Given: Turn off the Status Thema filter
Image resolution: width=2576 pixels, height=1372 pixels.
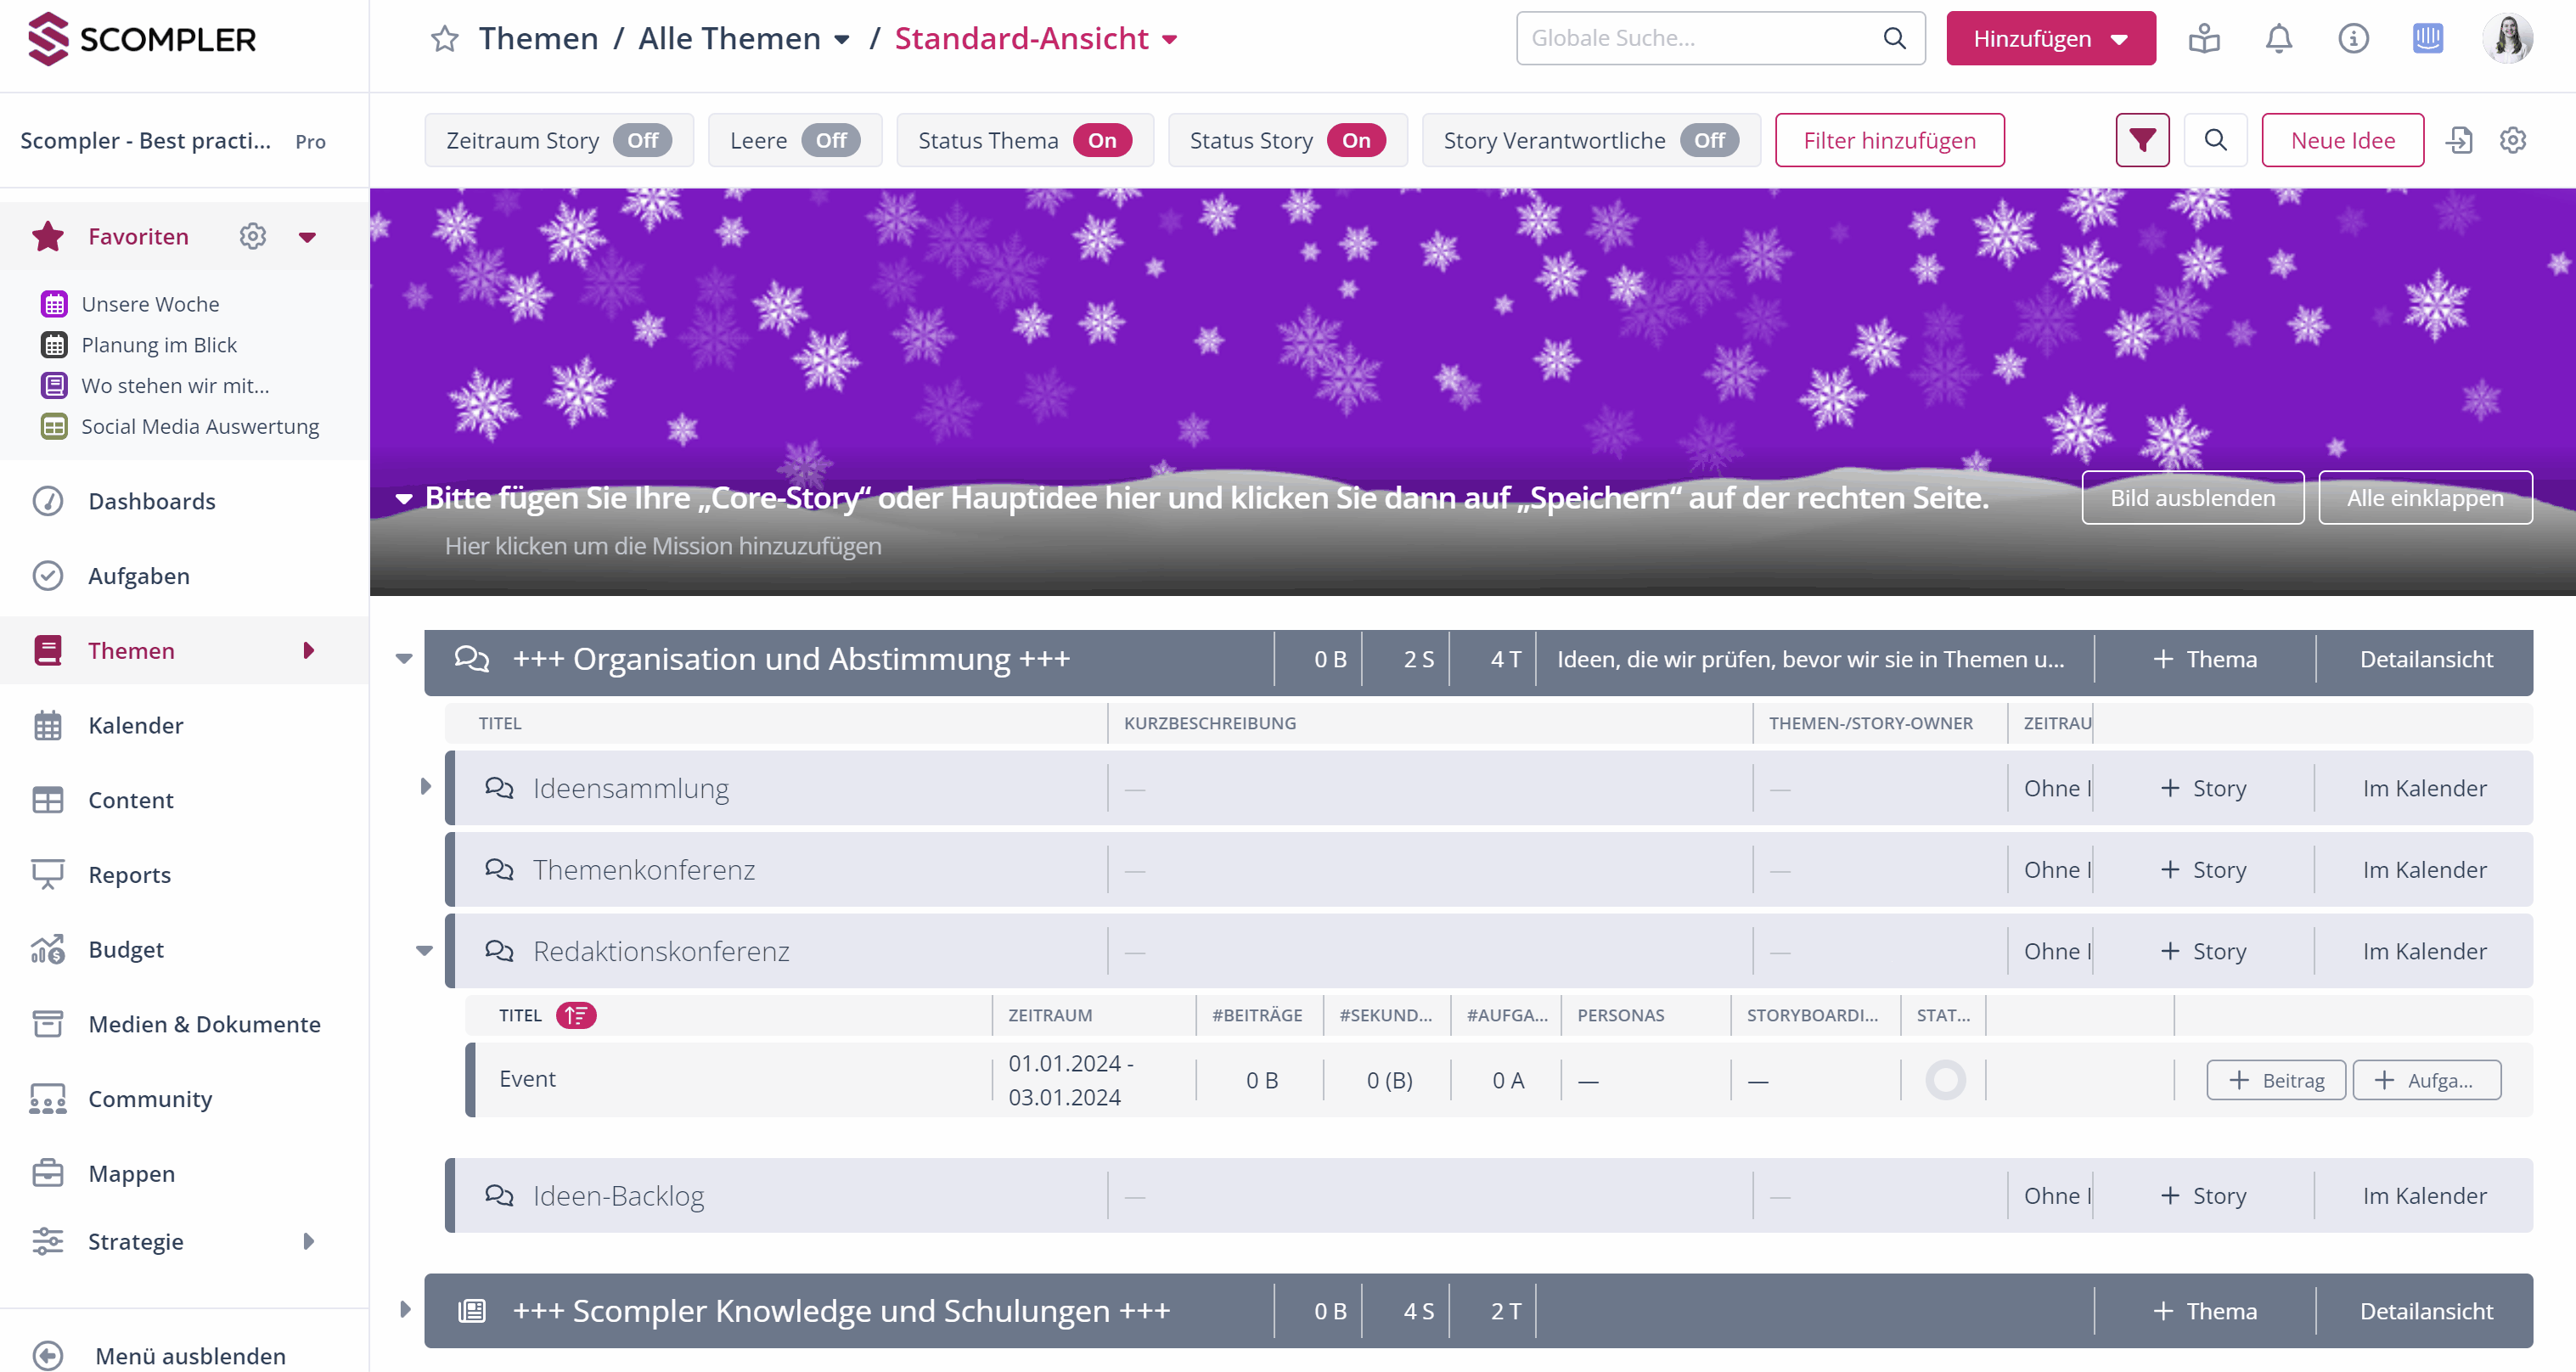Looking at the screenshot, I should pos(1102,140).
